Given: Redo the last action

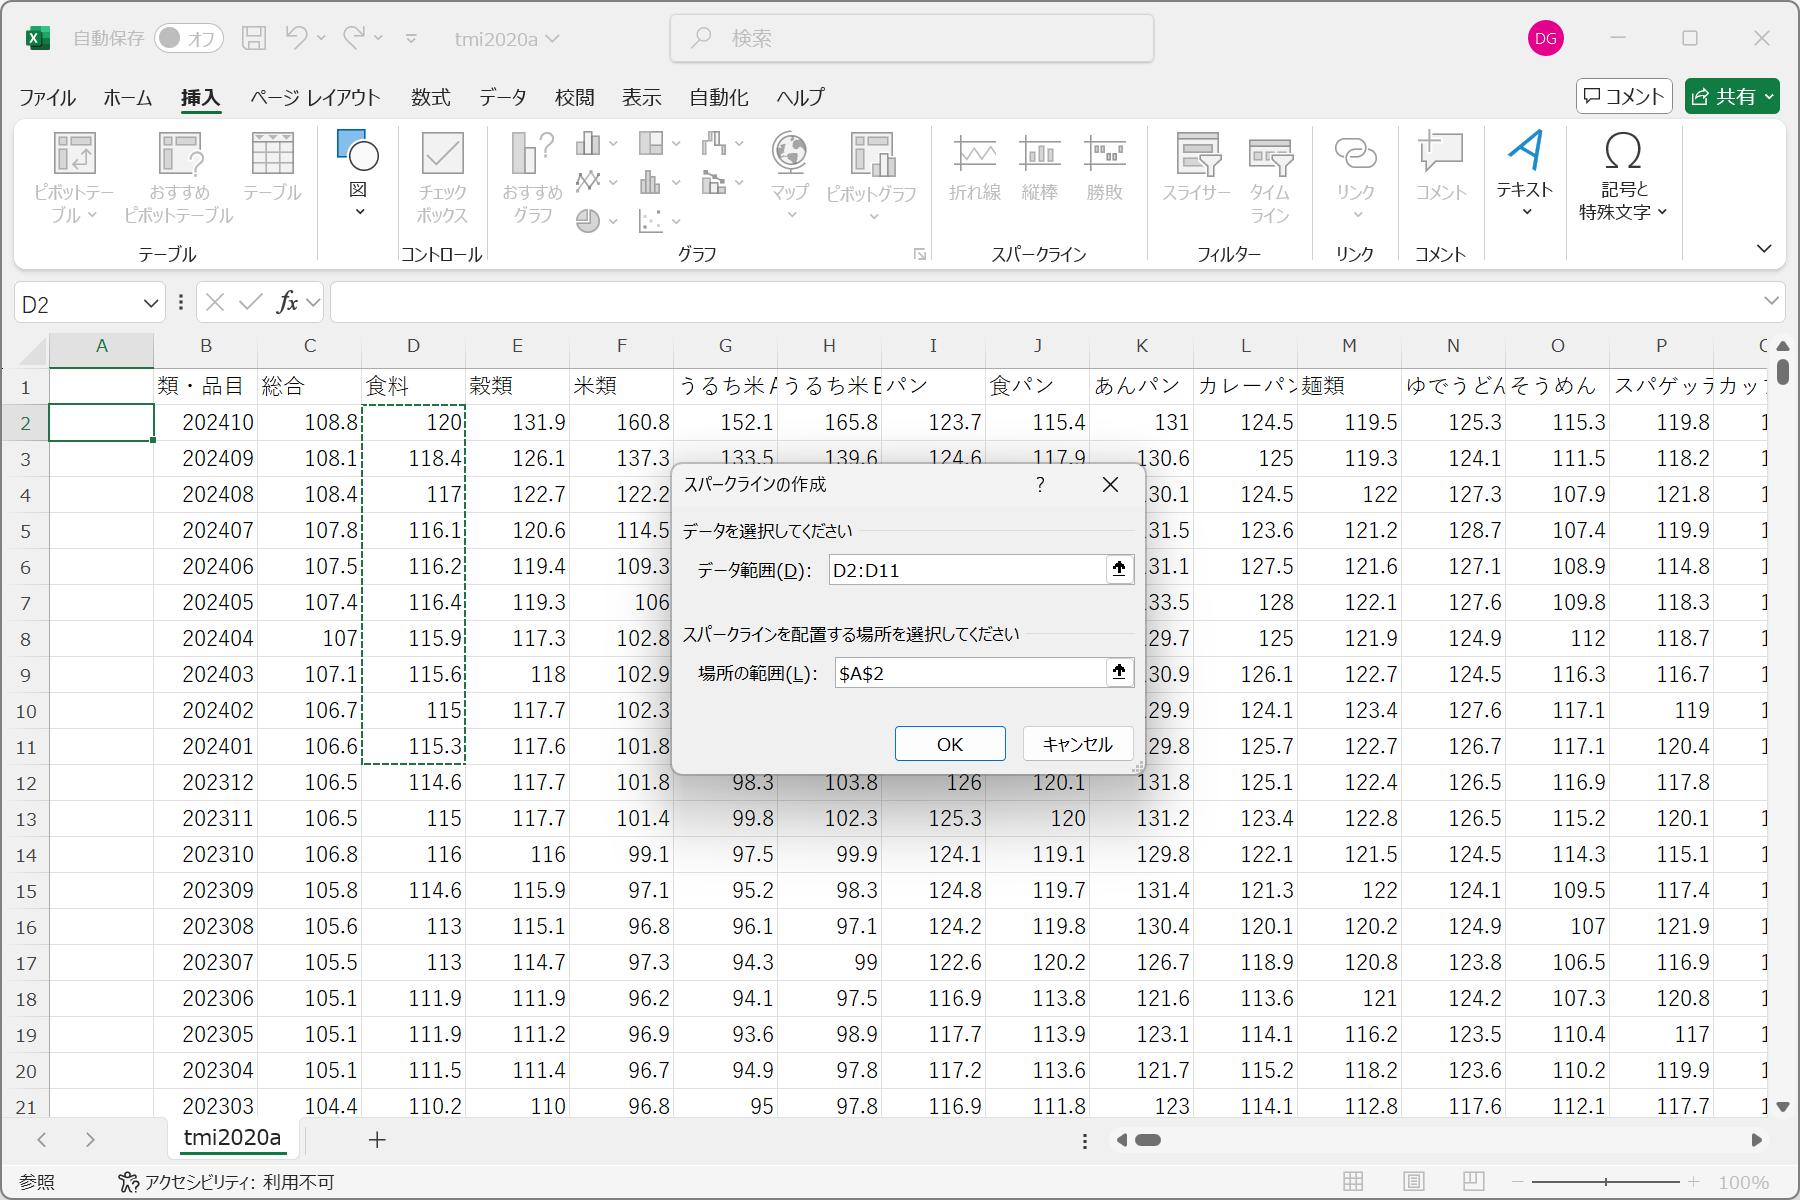Looking at the screenshot, I should (x=353, y=38).
